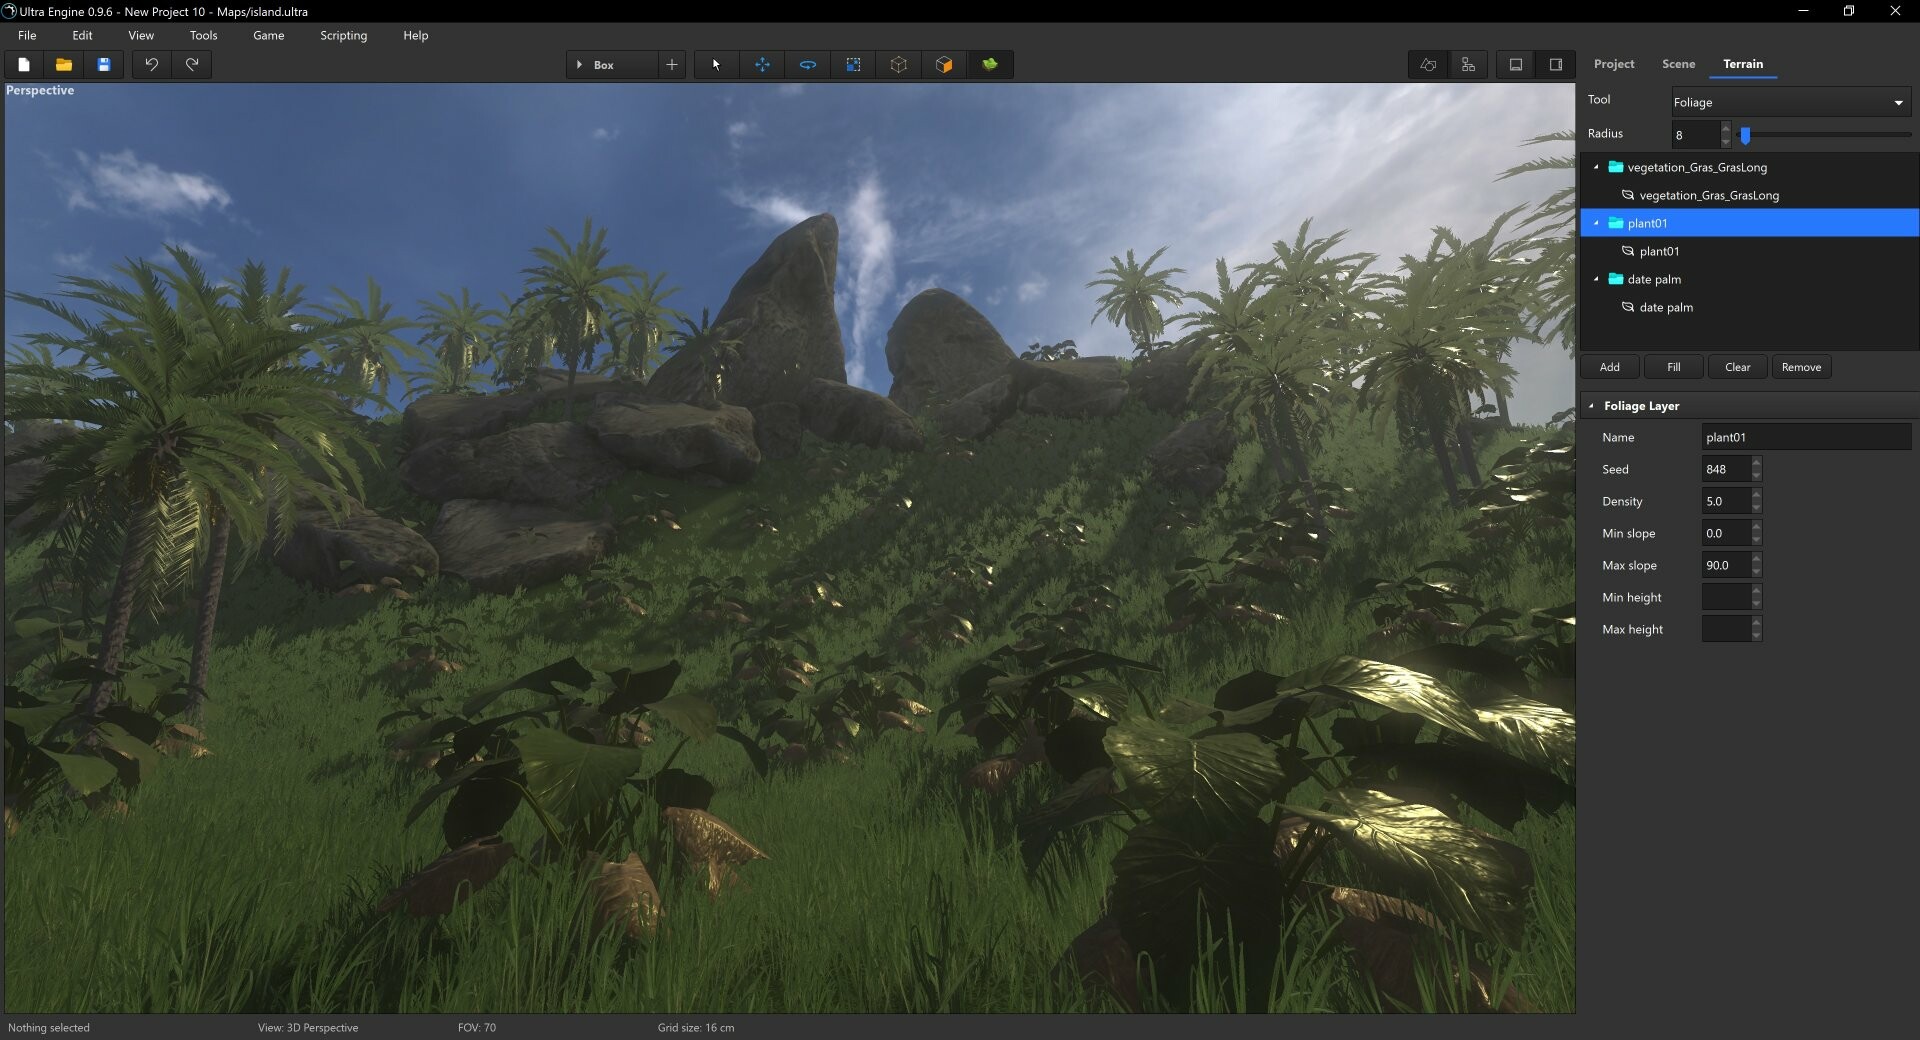1920x1040 pixels.
Task: Click the textured cube shading icon
Action: (x=944, y=65)
